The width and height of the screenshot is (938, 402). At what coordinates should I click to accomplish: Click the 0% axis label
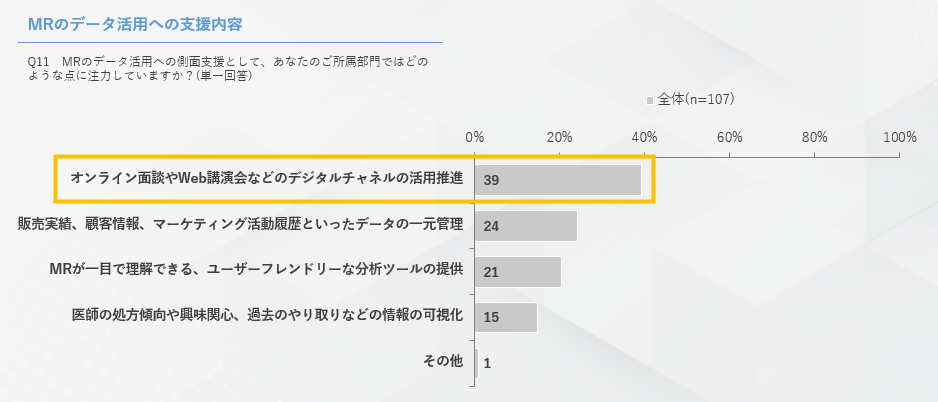475,137
